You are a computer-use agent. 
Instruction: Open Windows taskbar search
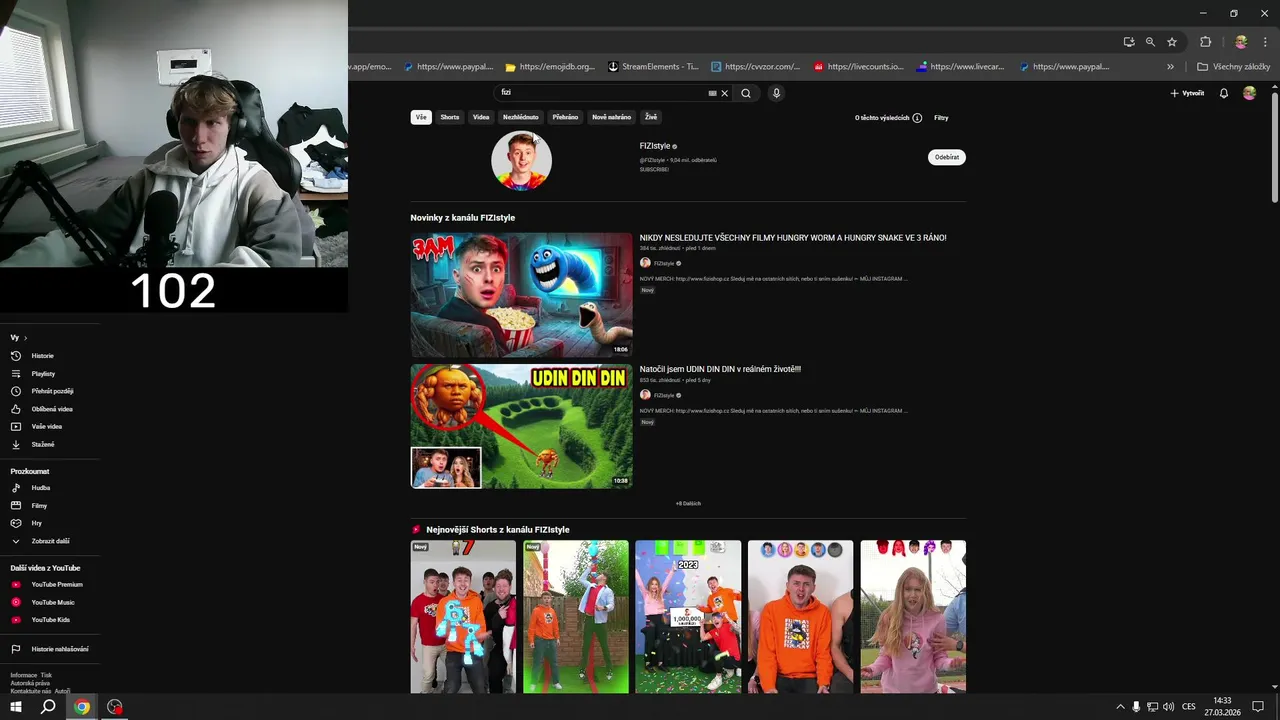point(48,707)
